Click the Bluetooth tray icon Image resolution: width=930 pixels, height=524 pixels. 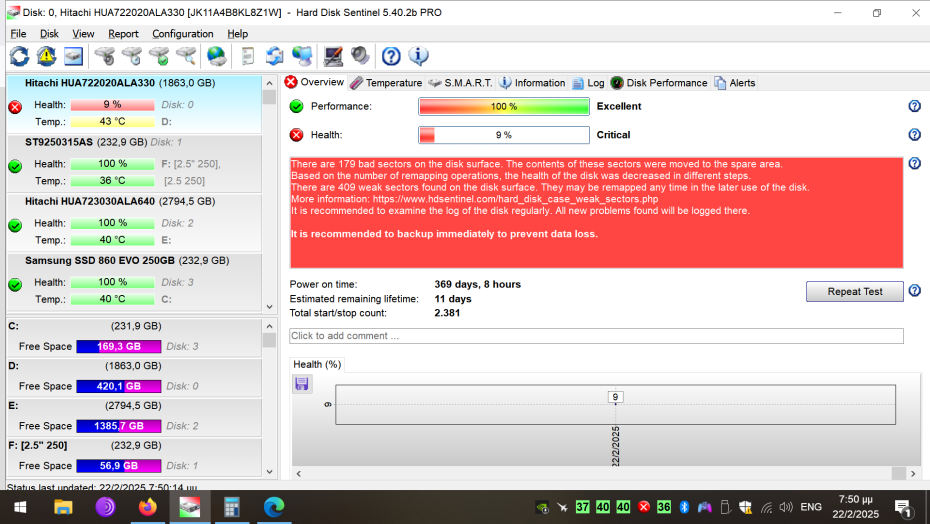[684, 507]
